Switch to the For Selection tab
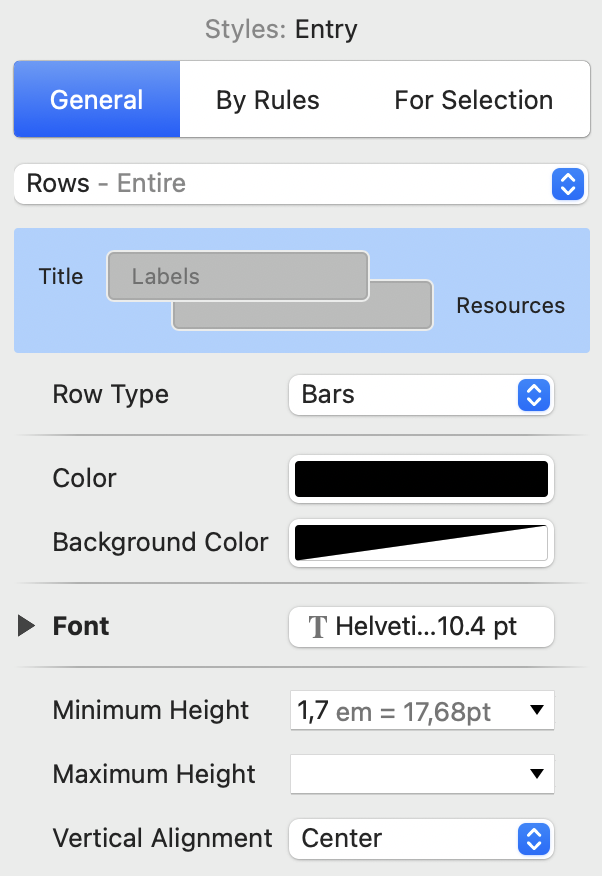The image size is (602, 876). click(x=473, y=99)
